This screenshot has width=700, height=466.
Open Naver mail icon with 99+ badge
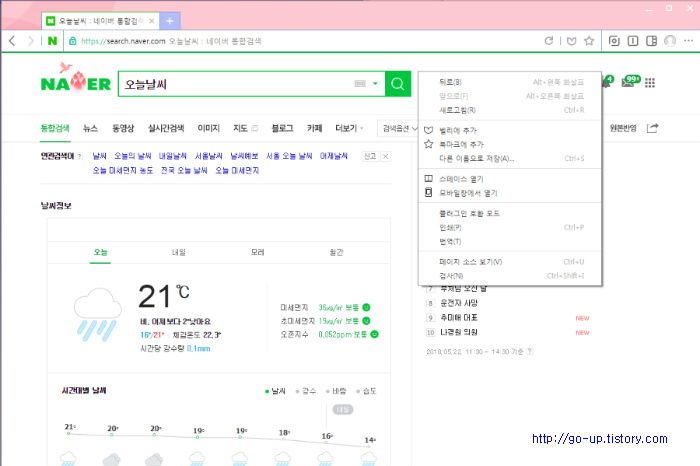tap(630, 81)
